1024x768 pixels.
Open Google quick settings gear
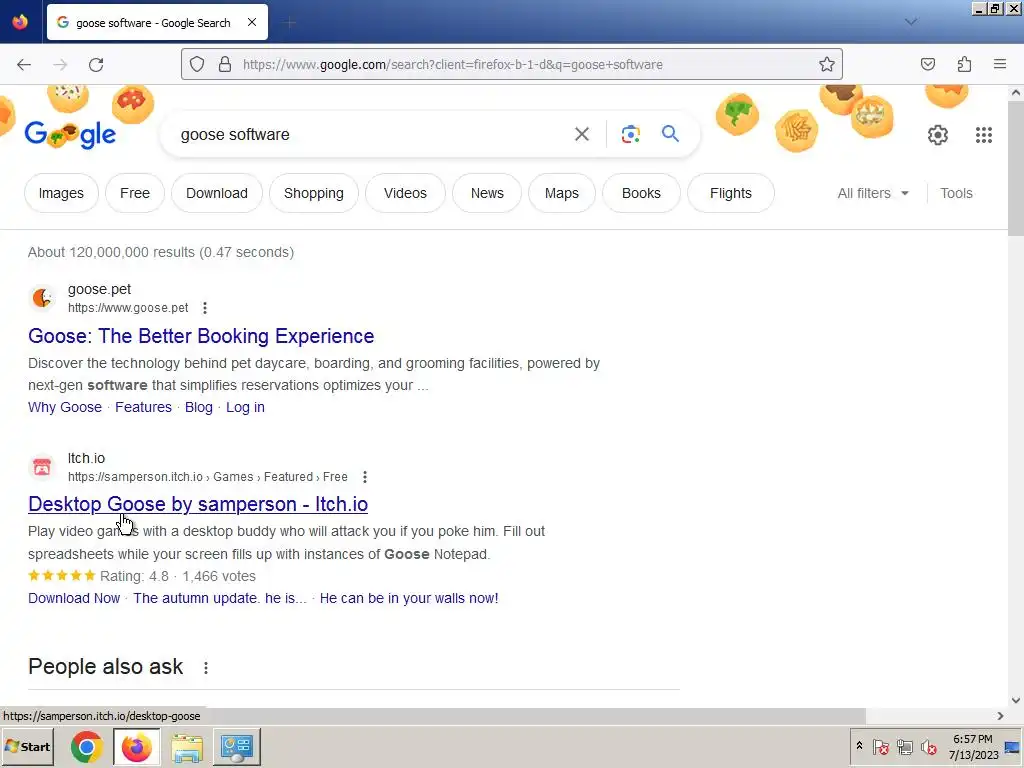pos(938,135)
